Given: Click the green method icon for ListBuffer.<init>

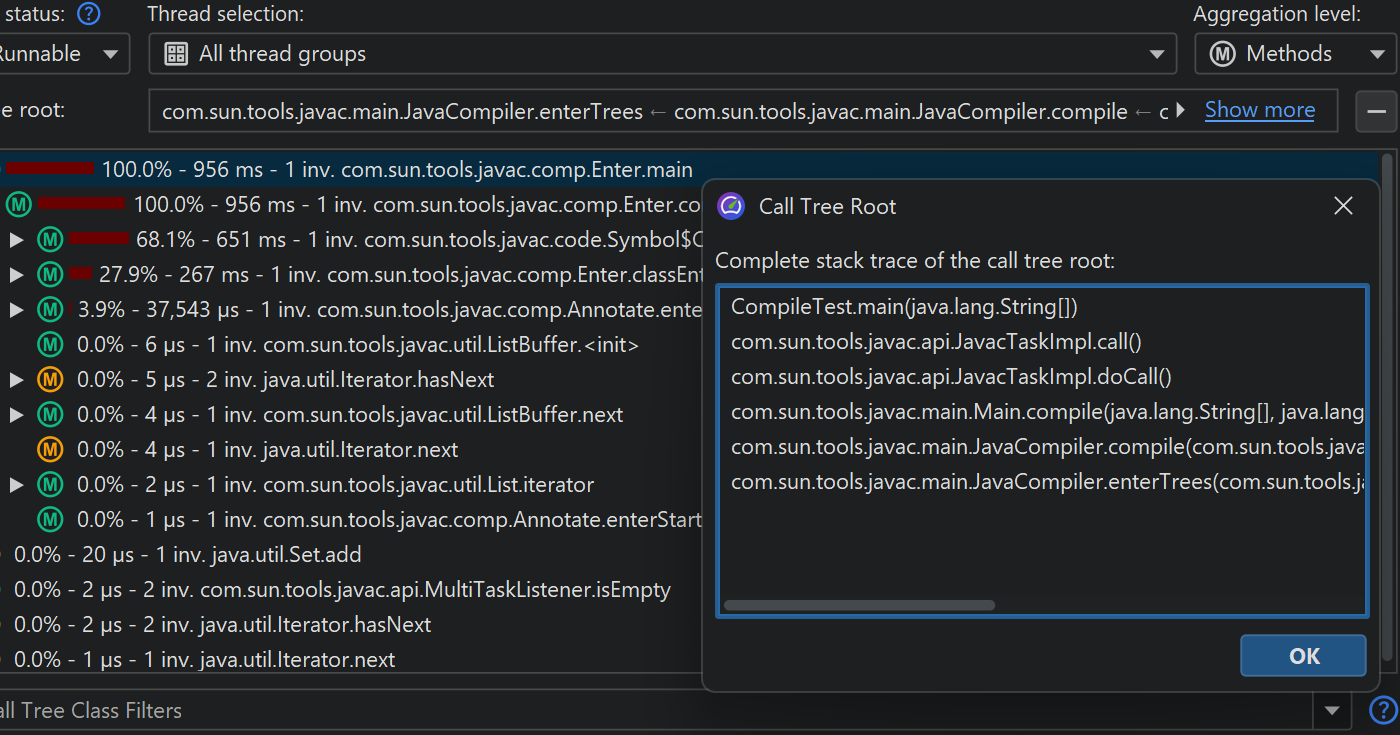Looking at the screenshot, I should [50, 345].
